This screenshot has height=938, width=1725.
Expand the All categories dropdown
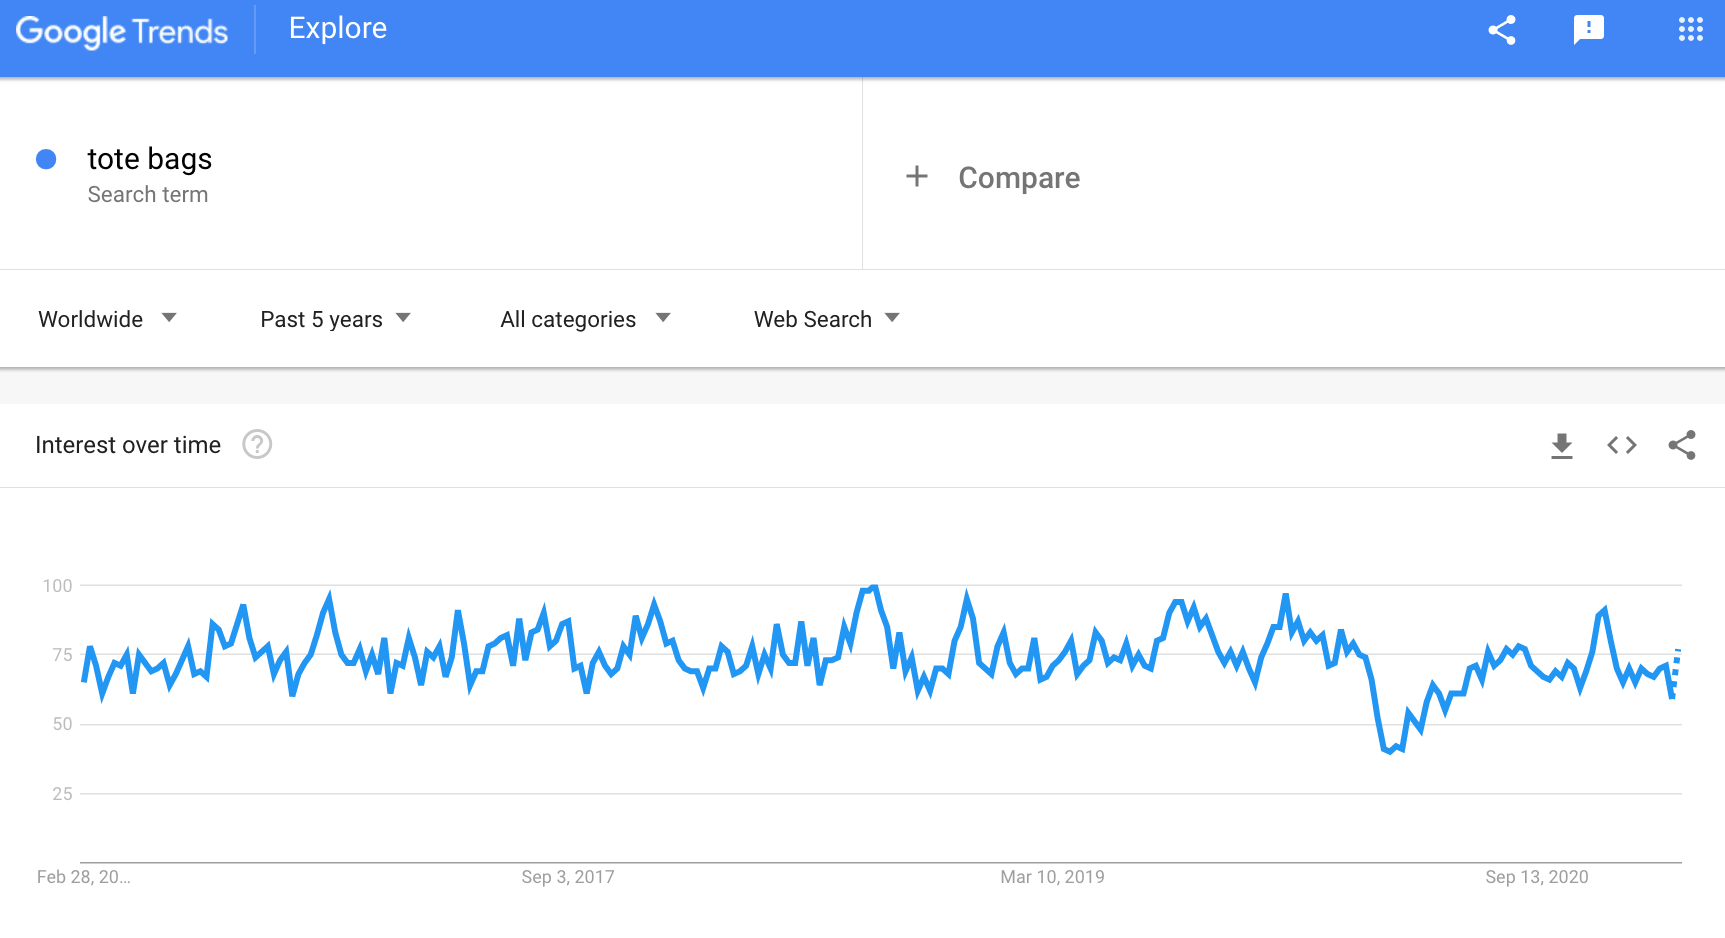(586, 319)
